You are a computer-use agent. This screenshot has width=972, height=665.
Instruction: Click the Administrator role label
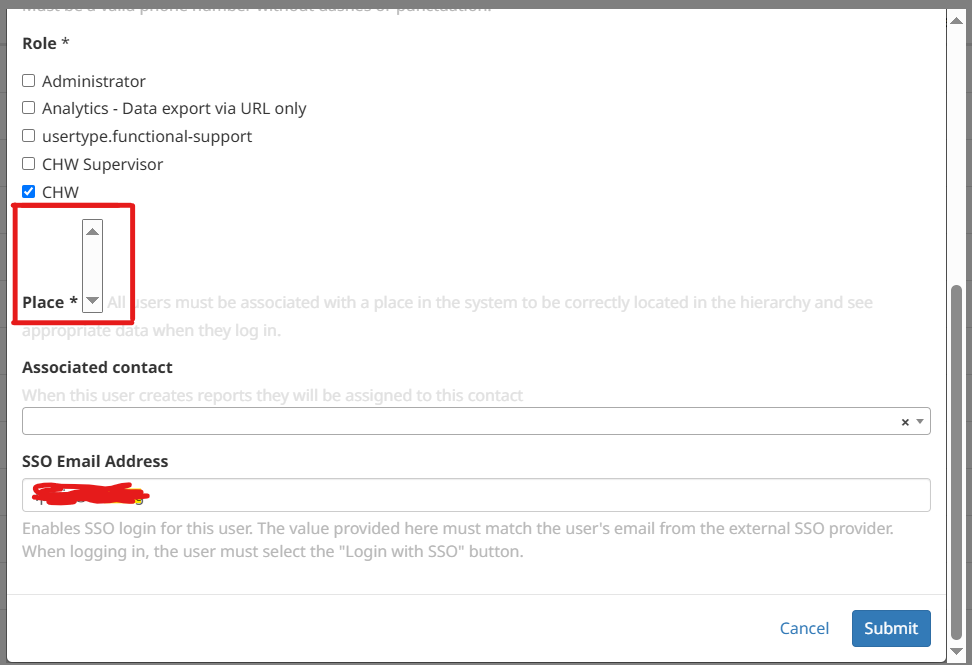tap(94, 81)
